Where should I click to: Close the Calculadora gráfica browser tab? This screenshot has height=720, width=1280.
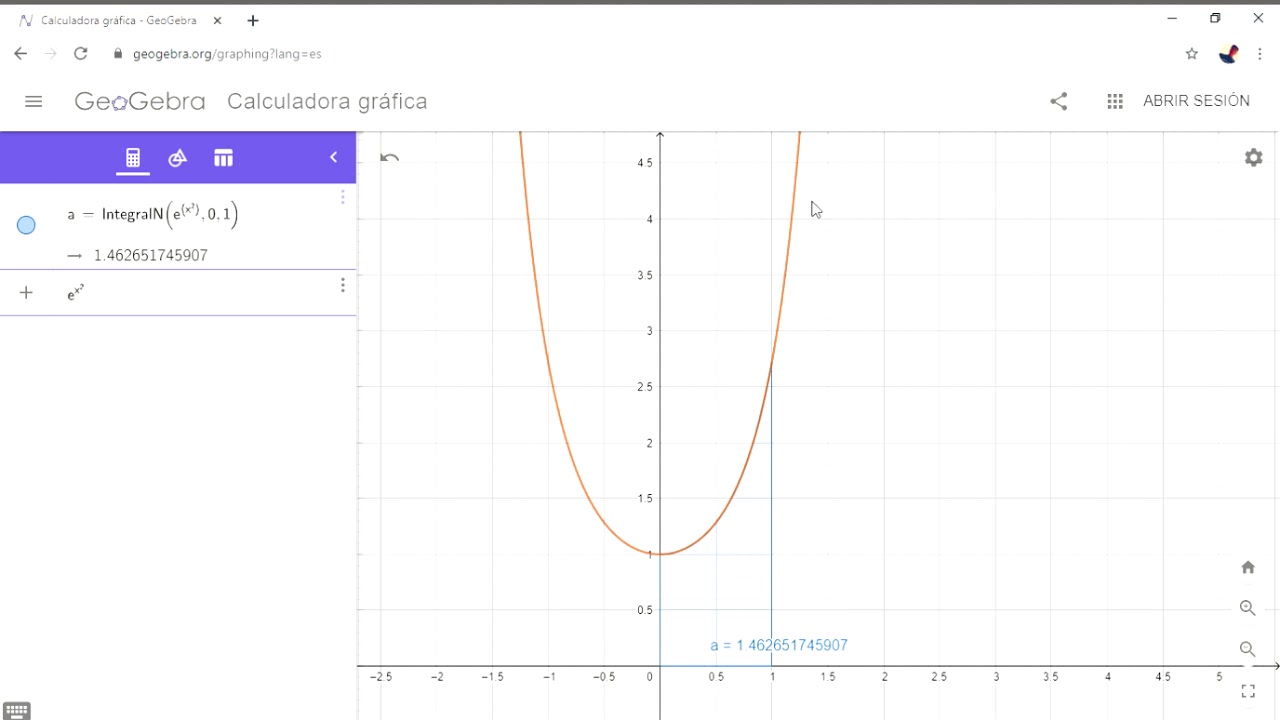click(x=217, y=20)
